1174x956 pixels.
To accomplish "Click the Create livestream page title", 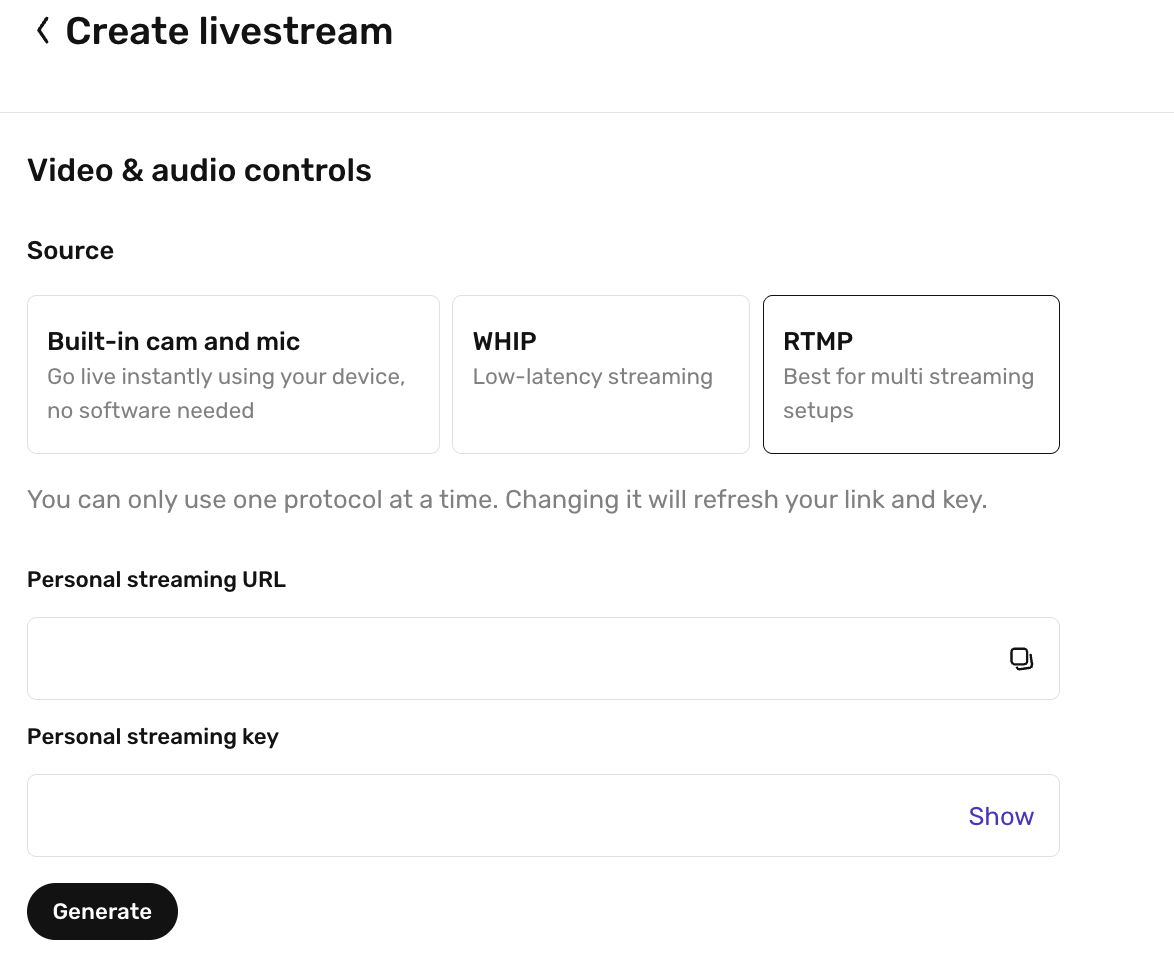I will 229,31.
